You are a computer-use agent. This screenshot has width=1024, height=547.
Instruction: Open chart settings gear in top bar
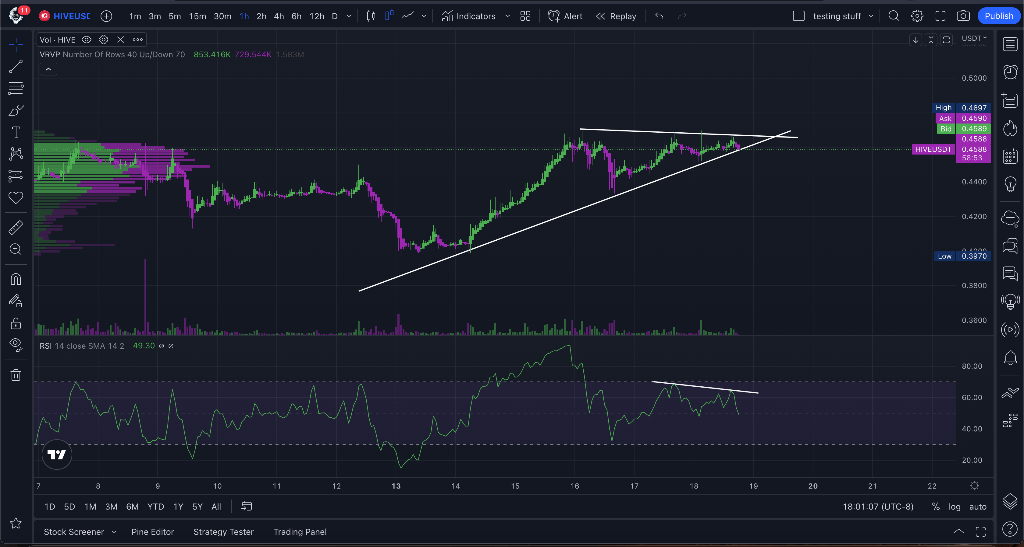tap(917, 16)
